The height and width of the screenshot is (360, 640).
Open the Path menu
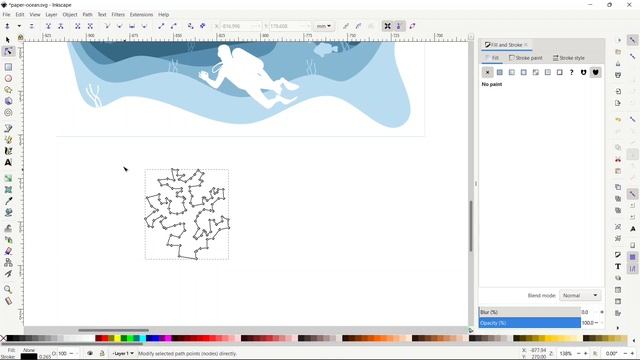tap(87, 15)
